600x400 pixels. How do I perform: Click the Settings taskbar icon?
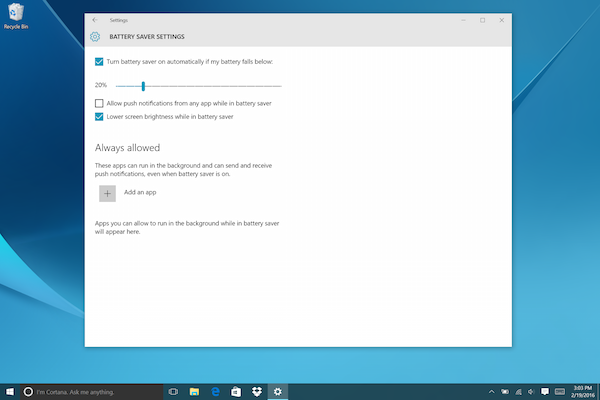tap(278, 392)
